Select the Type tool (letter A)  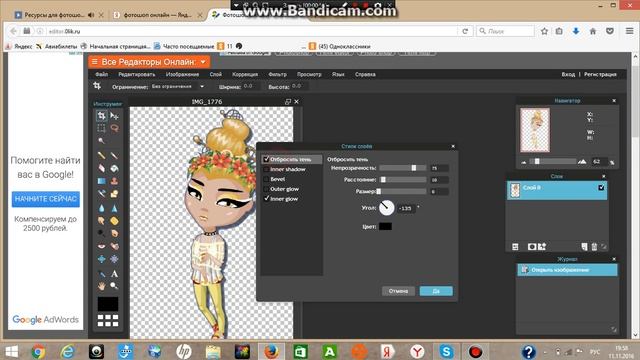click(114, 273)
